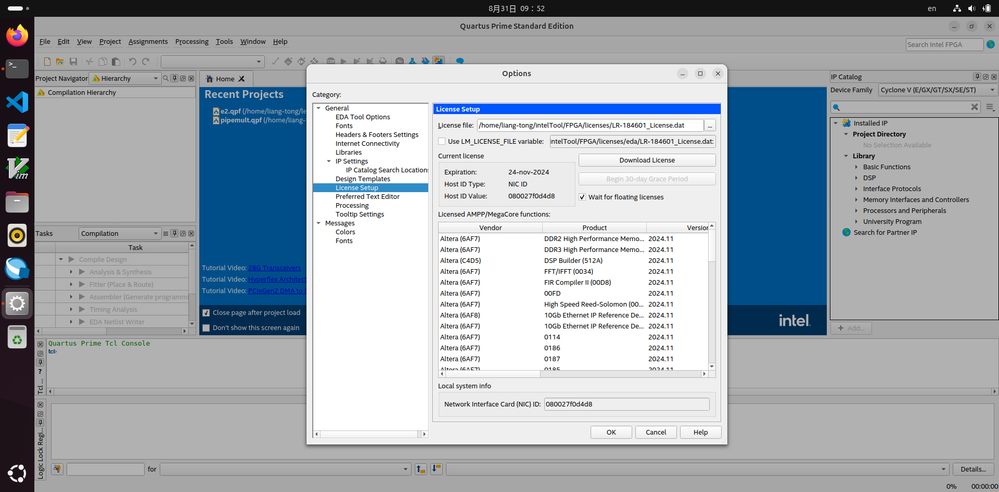This screenshot has width=999, height=492.
Task: Open the Processing menu in the menu bar
Action: 191,42
